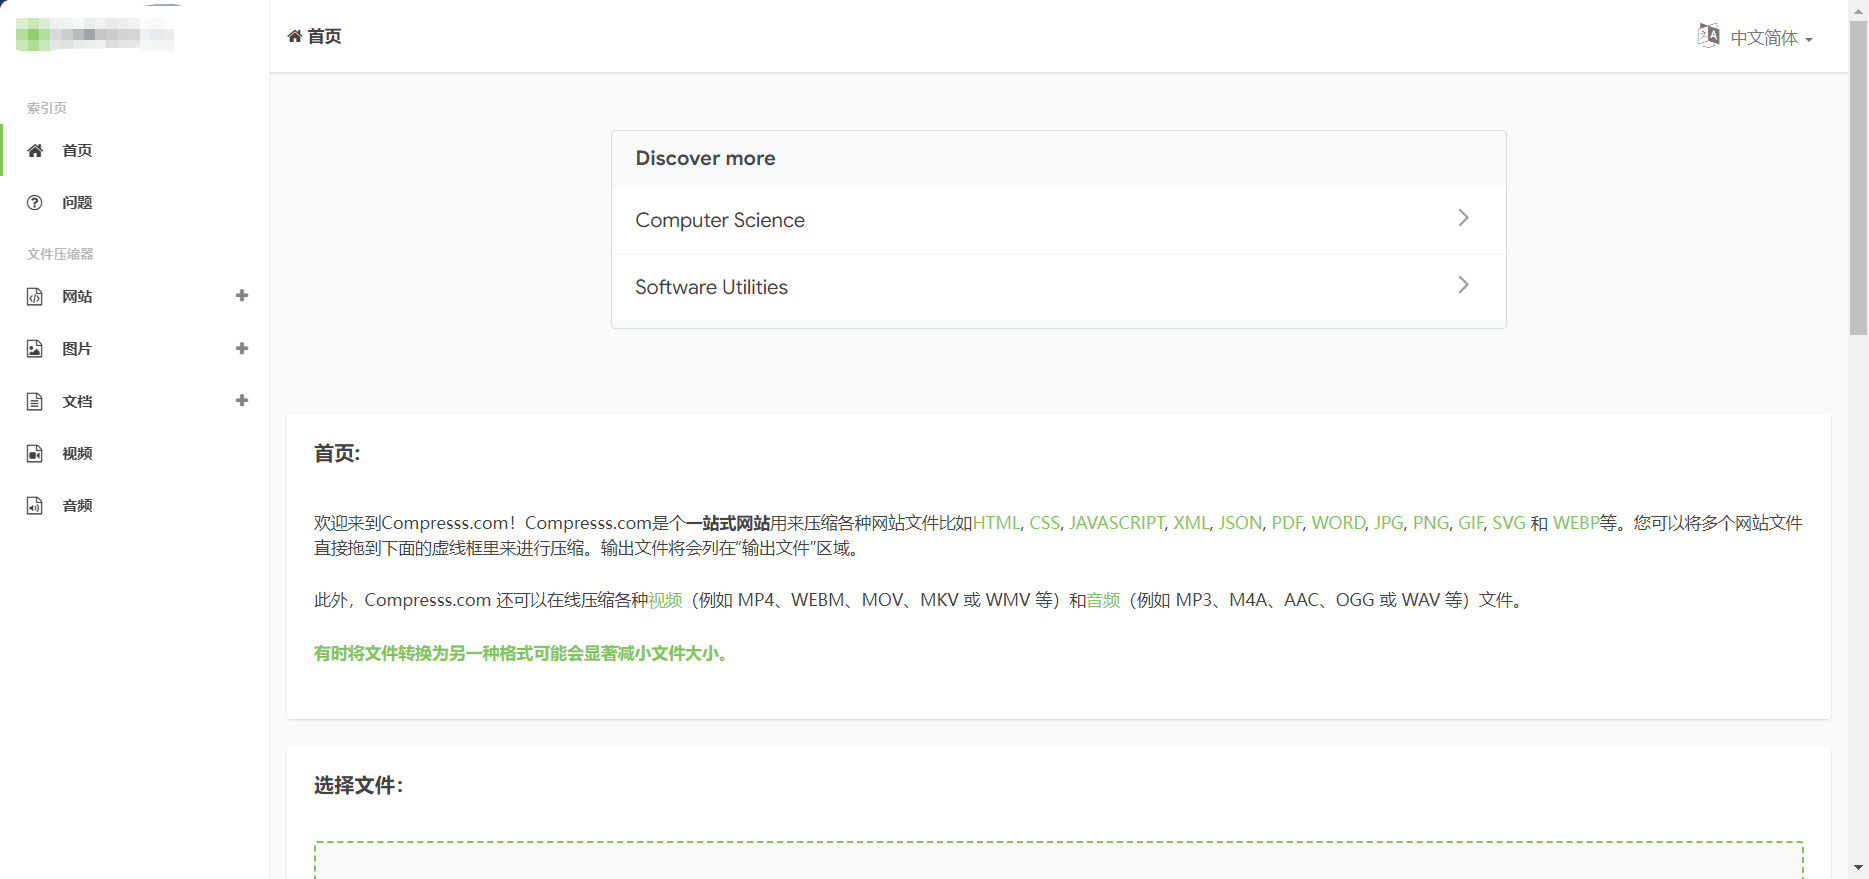Open the Computer Science link
1869x879 pixels.
1059,220
